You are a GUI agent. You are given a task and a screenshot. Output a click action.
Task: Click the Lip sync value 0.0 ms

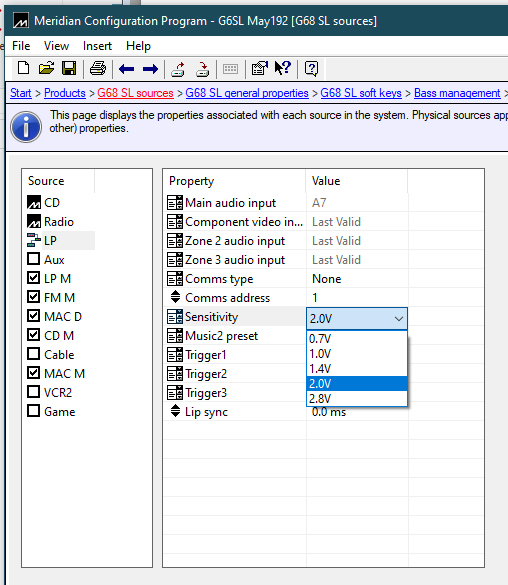[x=329, y=412]
